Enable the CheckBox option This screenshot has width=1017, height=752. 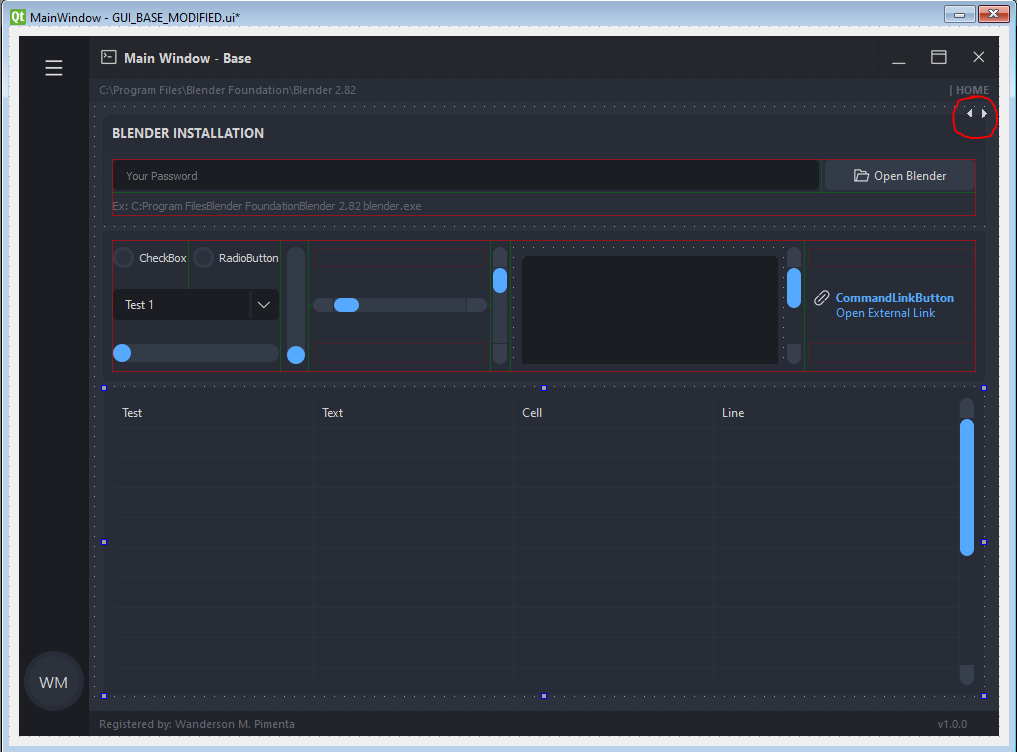tap(123, 257)
